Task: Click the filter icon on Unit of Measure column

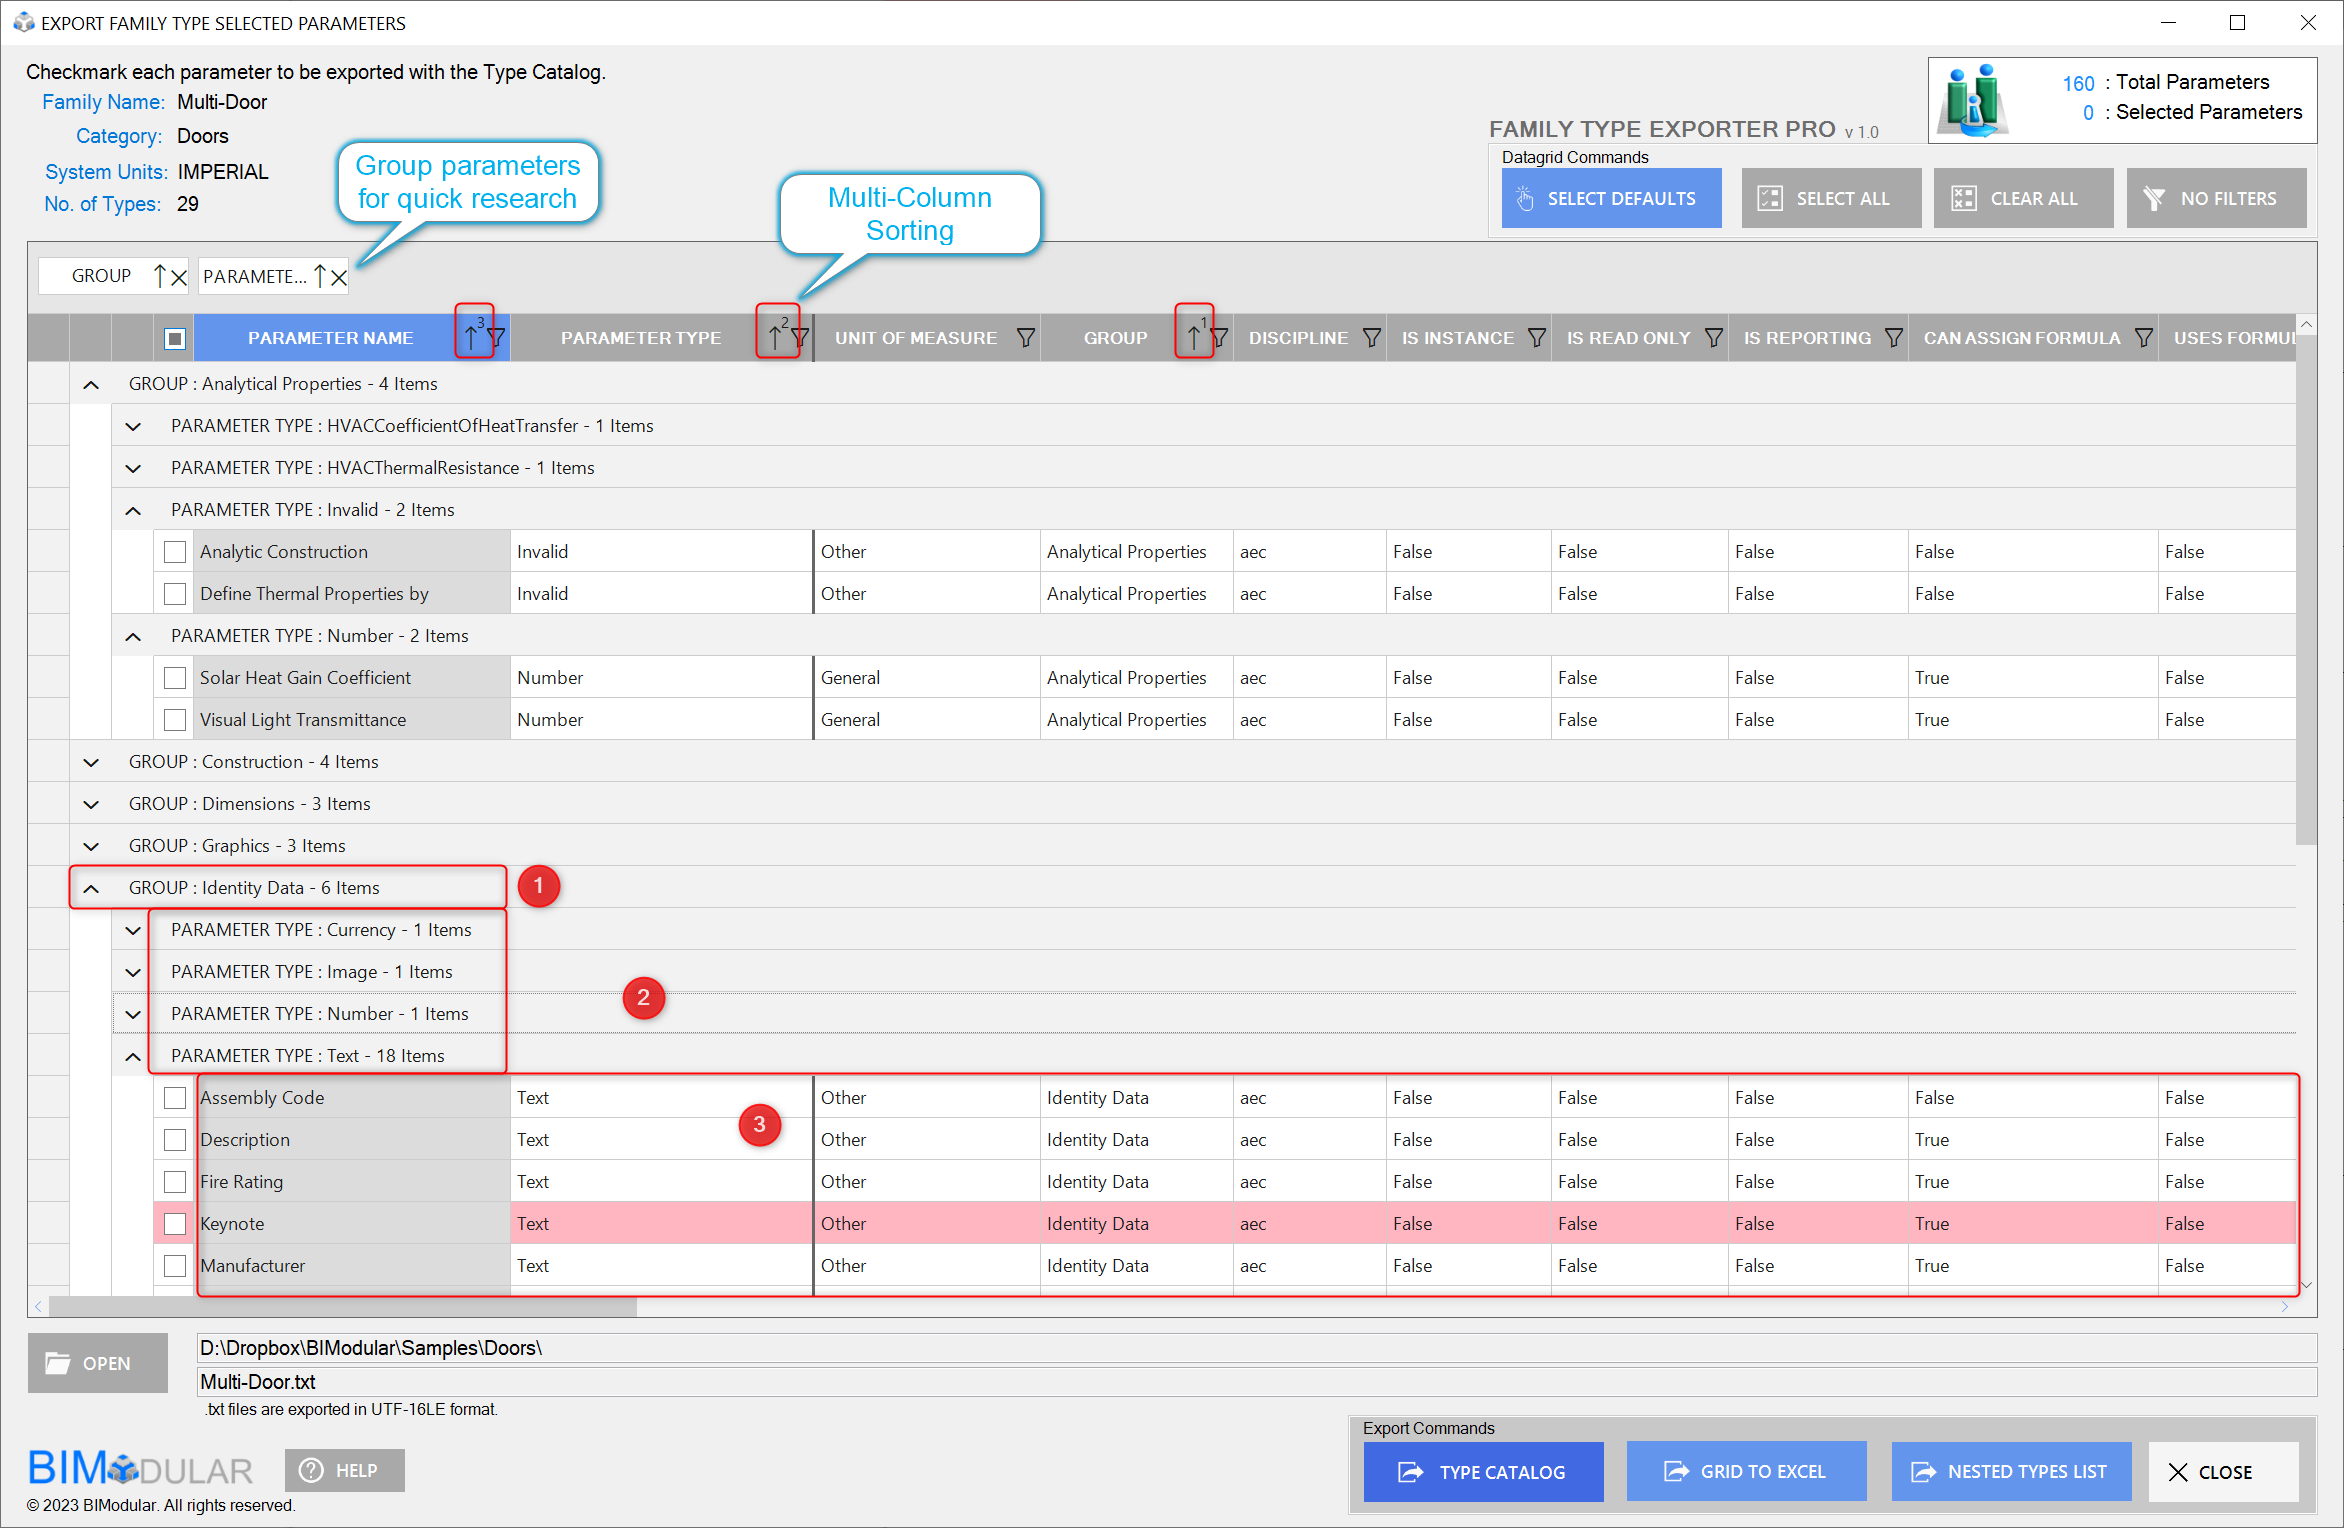Action: click(1025, 338)
